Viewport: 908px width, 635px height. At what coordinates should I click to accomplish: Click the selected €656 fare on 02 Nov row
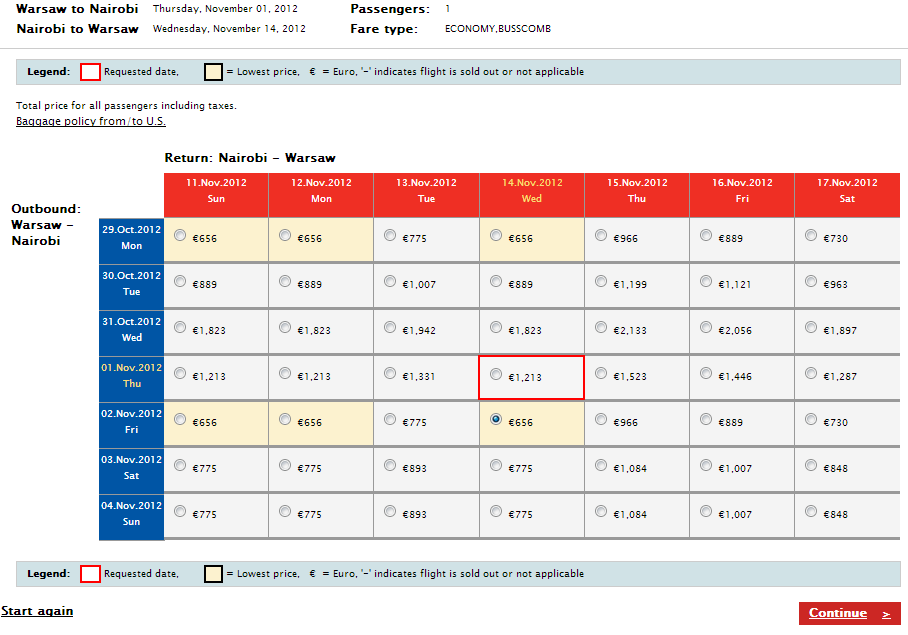click(496, 419)
